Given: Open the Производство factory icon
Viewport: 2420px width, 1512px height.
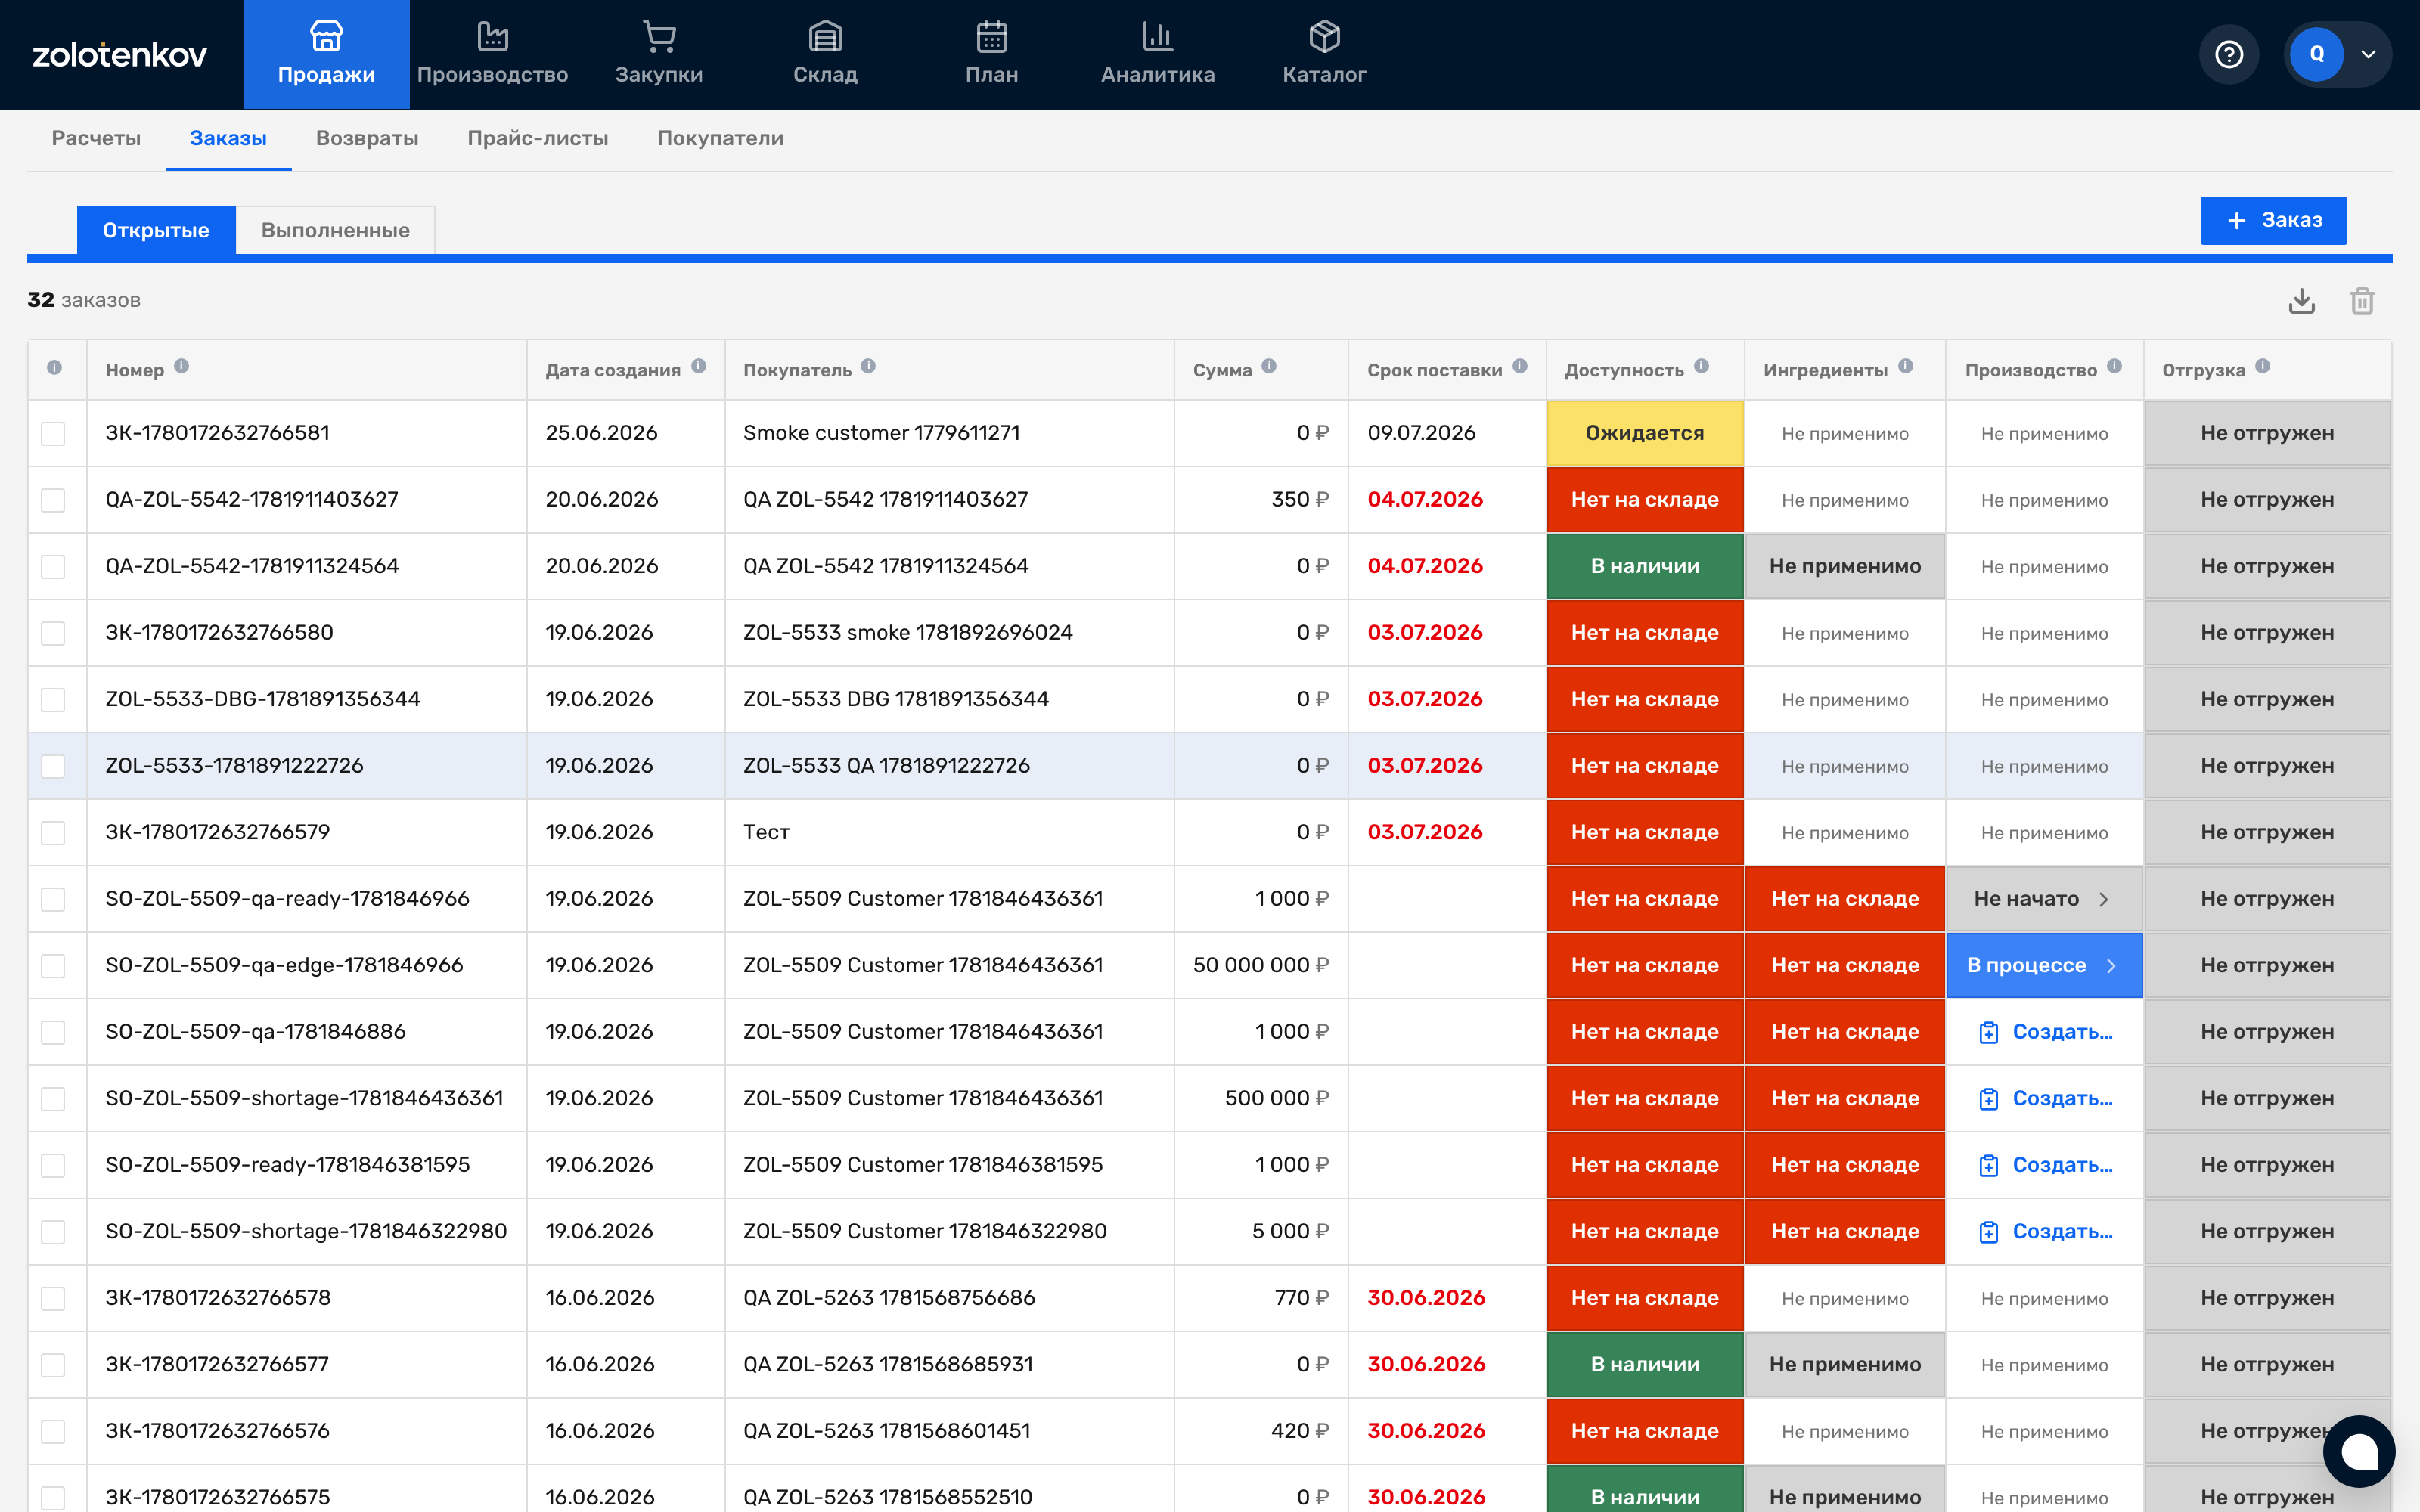Looking at the screenshot, I should click(x=492, y=37).
